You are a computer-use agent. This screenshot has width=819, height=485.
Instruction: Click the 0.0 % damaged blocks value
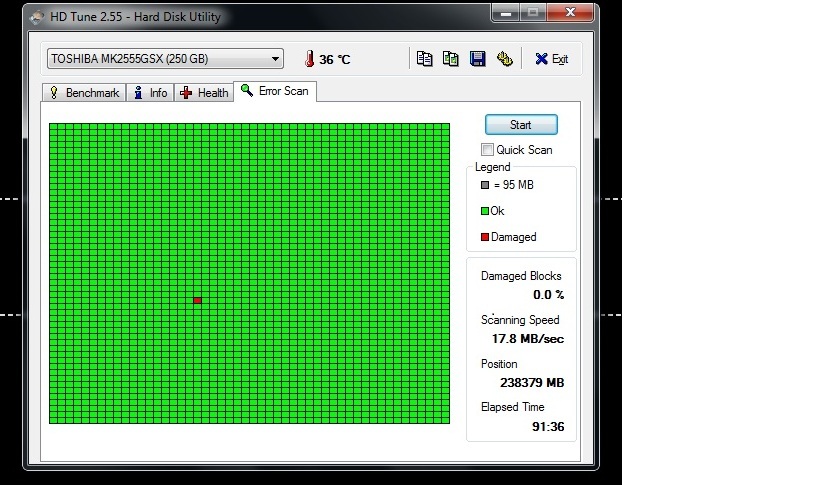click(x=548, y=294)
